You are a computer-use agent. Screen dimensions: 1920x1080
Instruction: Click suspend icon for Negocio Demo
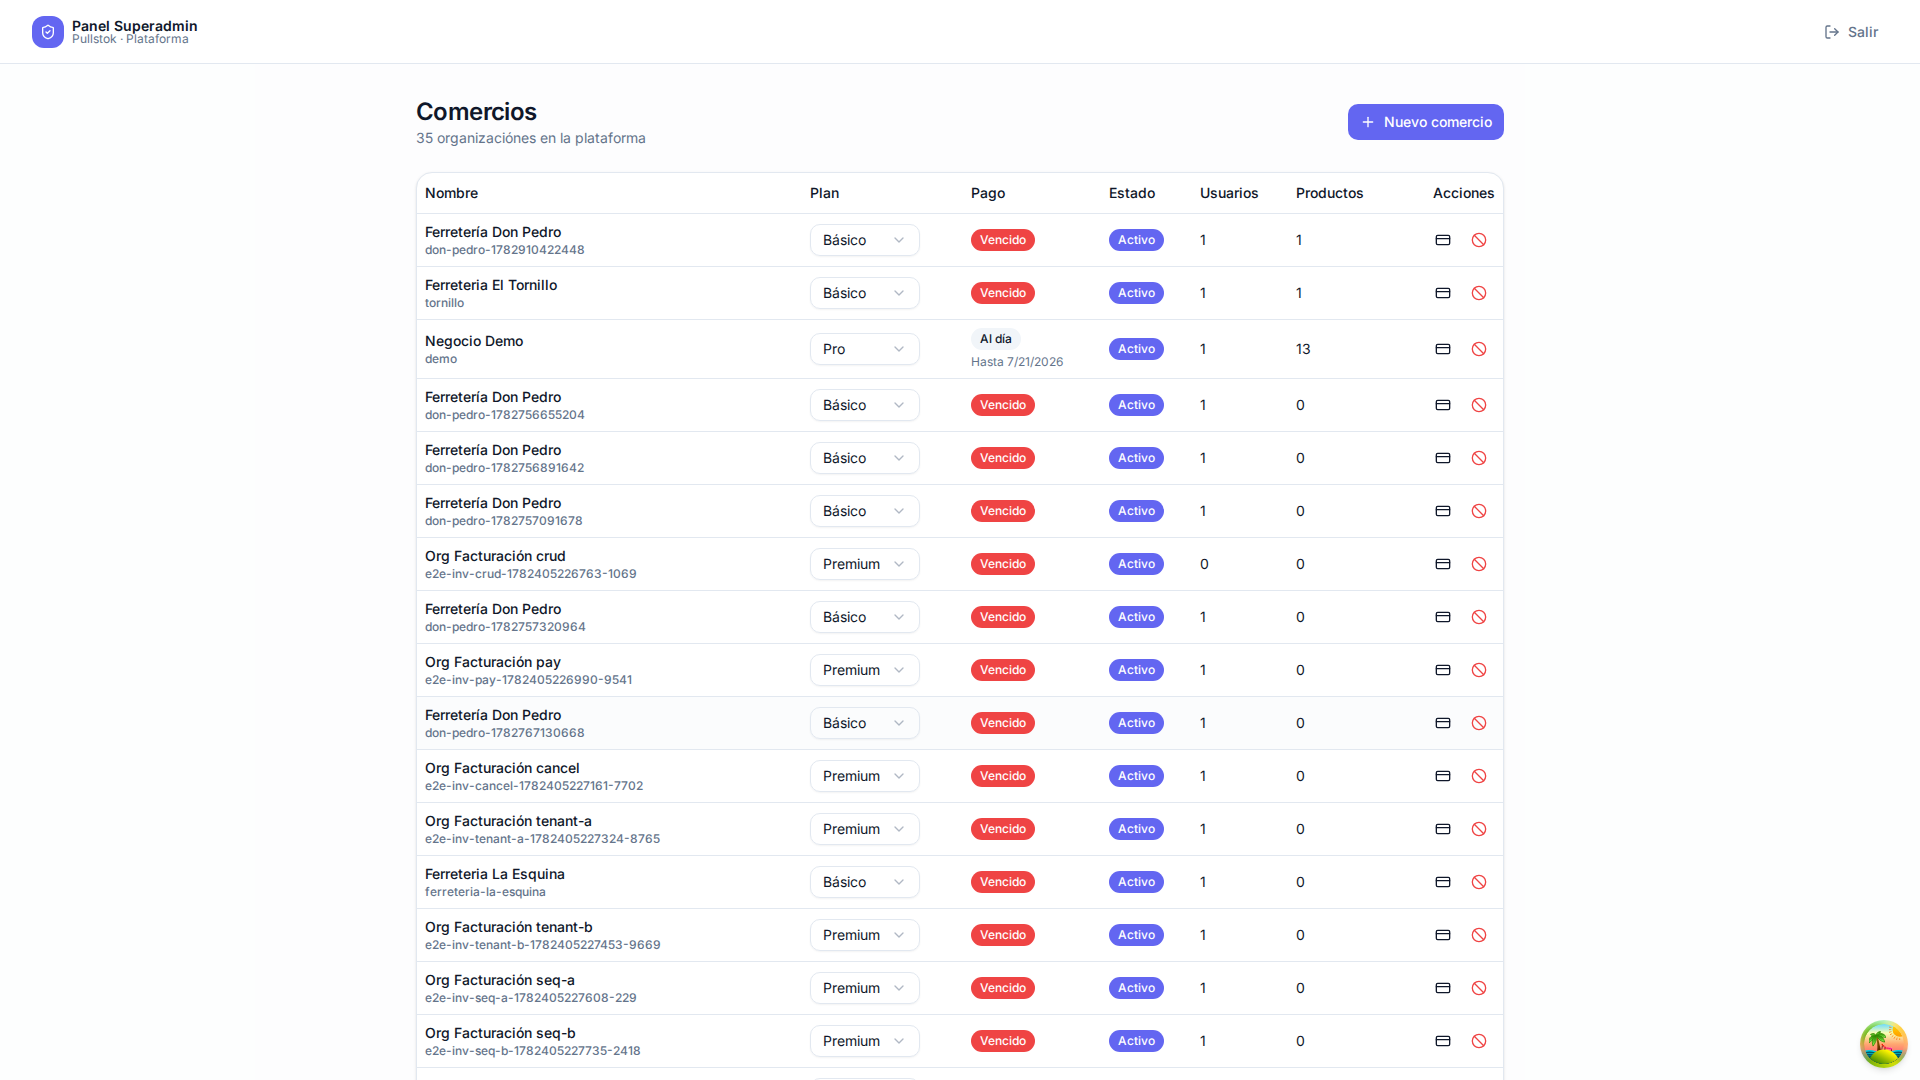point(1479,349)
